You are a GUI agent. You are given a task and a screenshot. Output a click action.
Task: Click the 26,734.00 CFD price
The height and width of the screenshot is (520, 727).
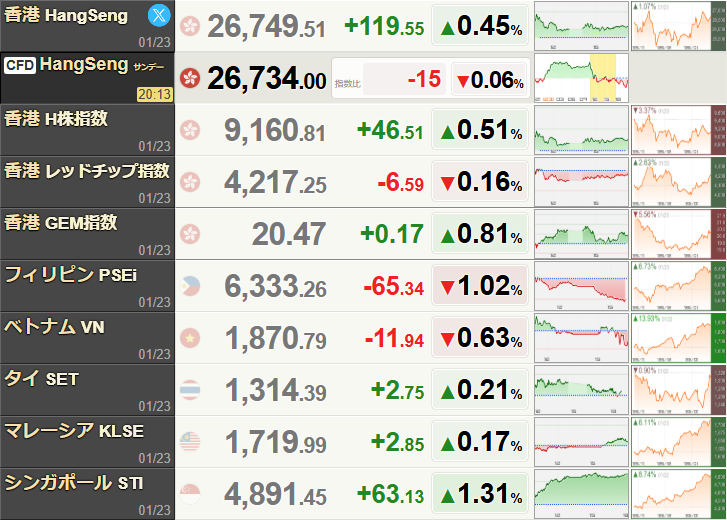267,78
